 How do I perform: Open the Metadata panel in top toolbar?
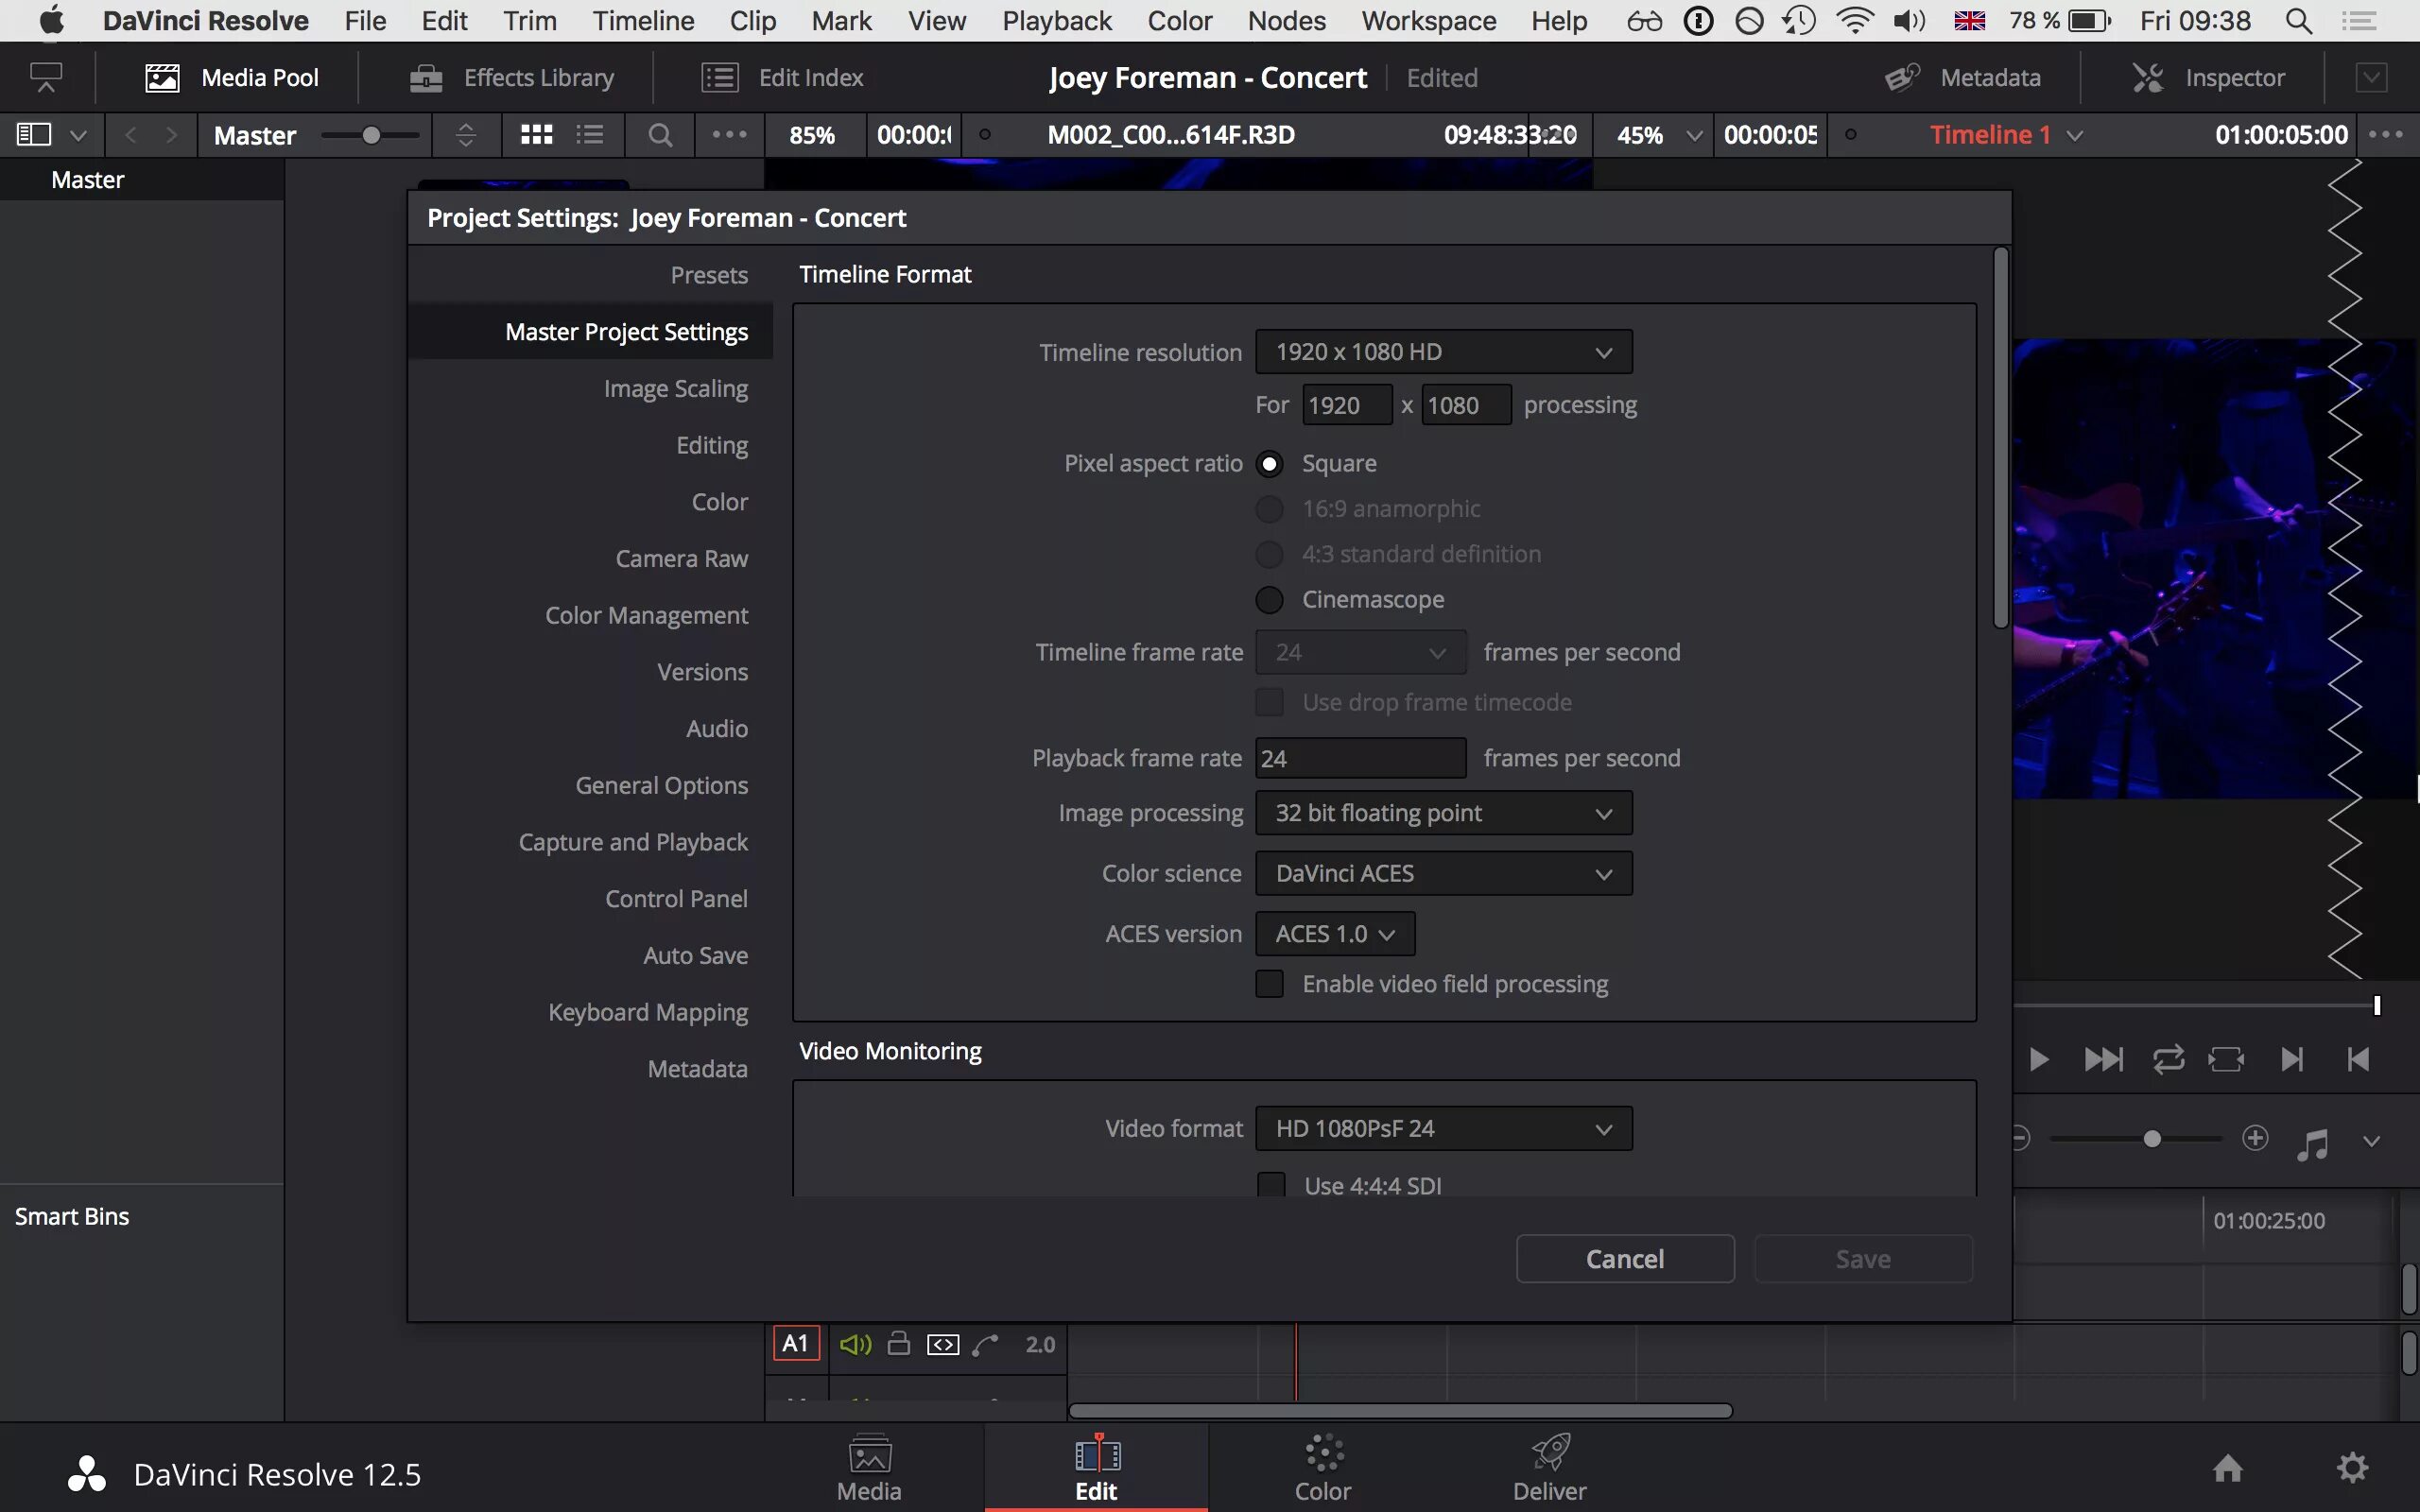pyautogui.click(x=1962, y=77)
